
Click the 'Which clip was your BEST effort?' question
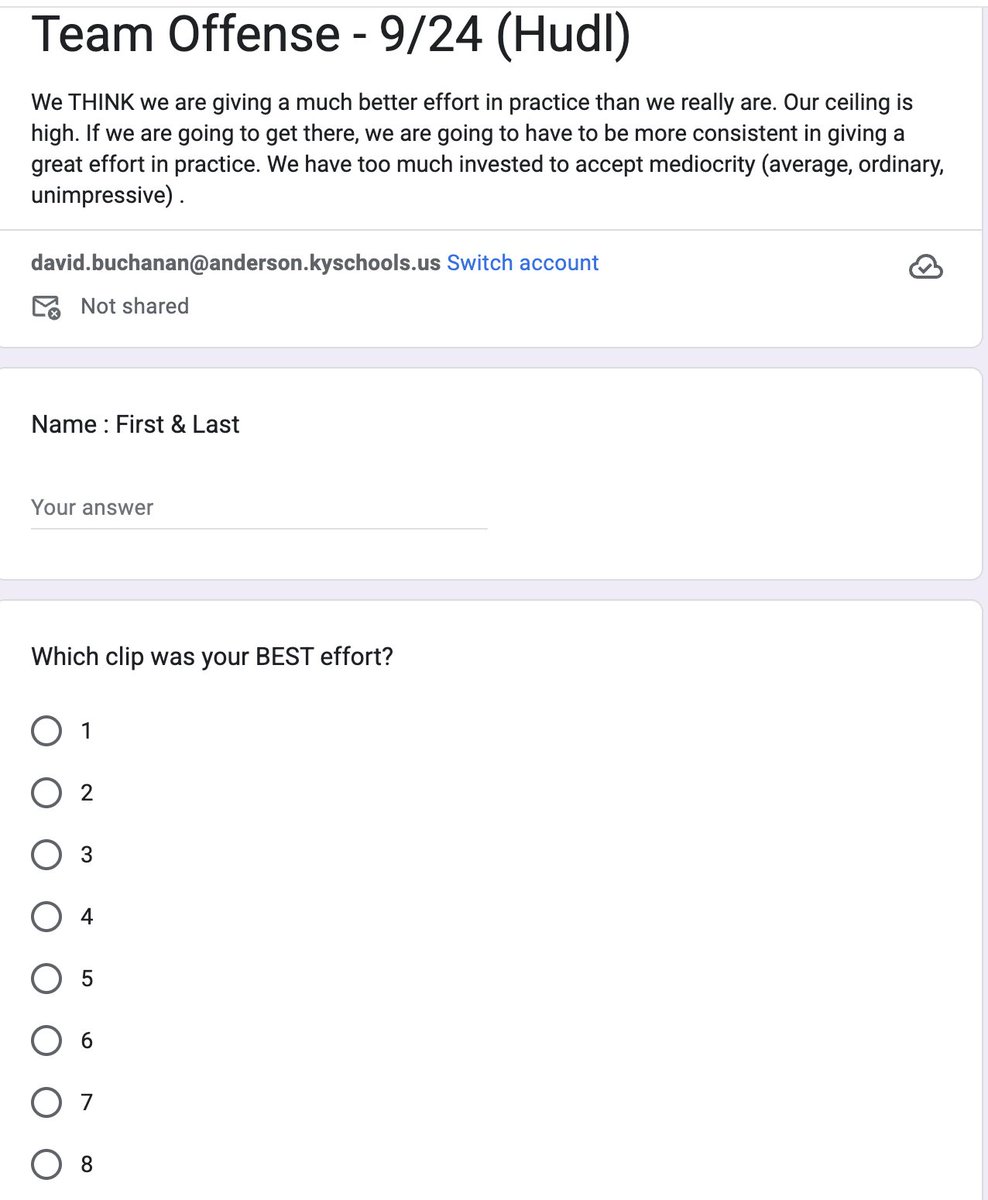click(x=212, y=657)
